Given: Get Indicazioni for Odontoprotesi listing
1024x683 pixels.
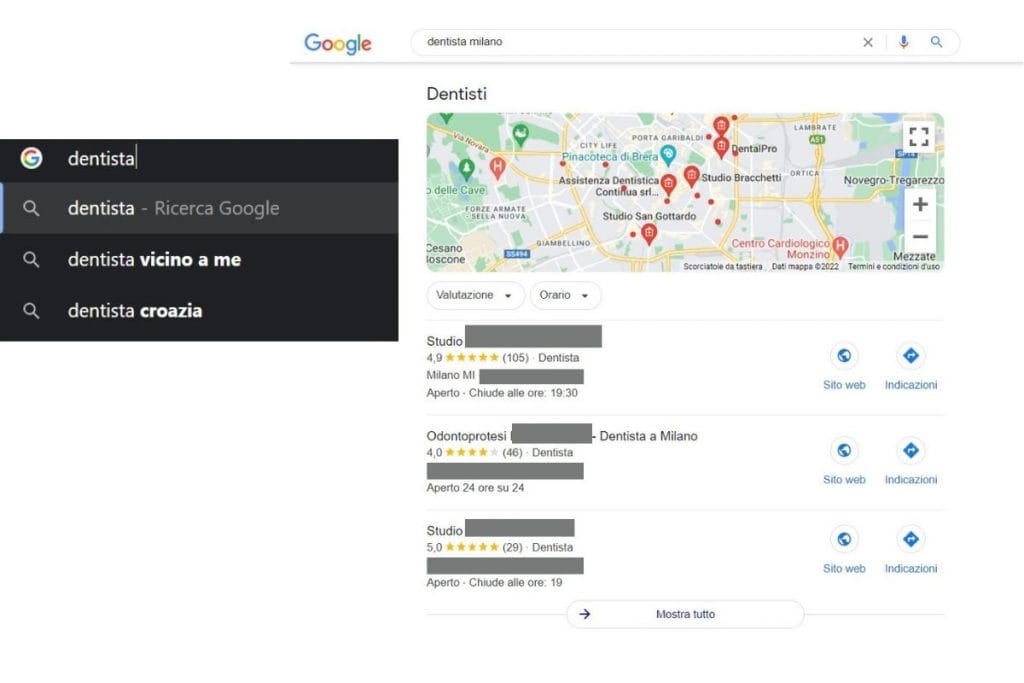Looking at the screenshot, I should (910, 462).
